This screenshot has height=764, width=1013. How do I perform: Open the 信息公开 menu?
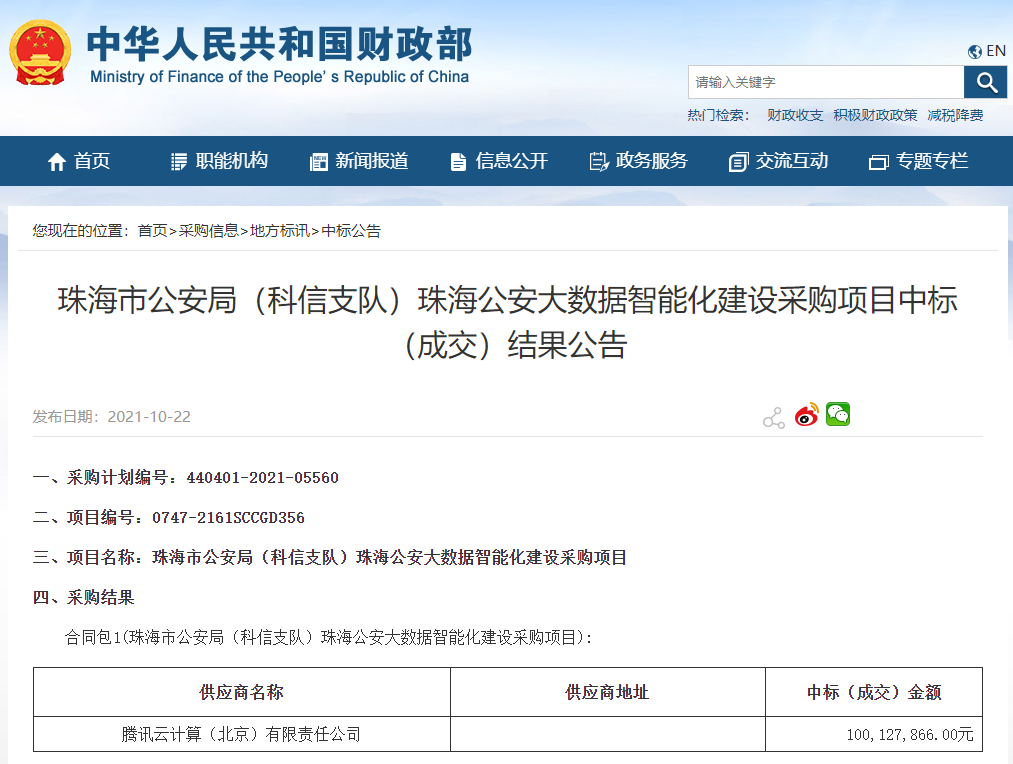(512, 161)
